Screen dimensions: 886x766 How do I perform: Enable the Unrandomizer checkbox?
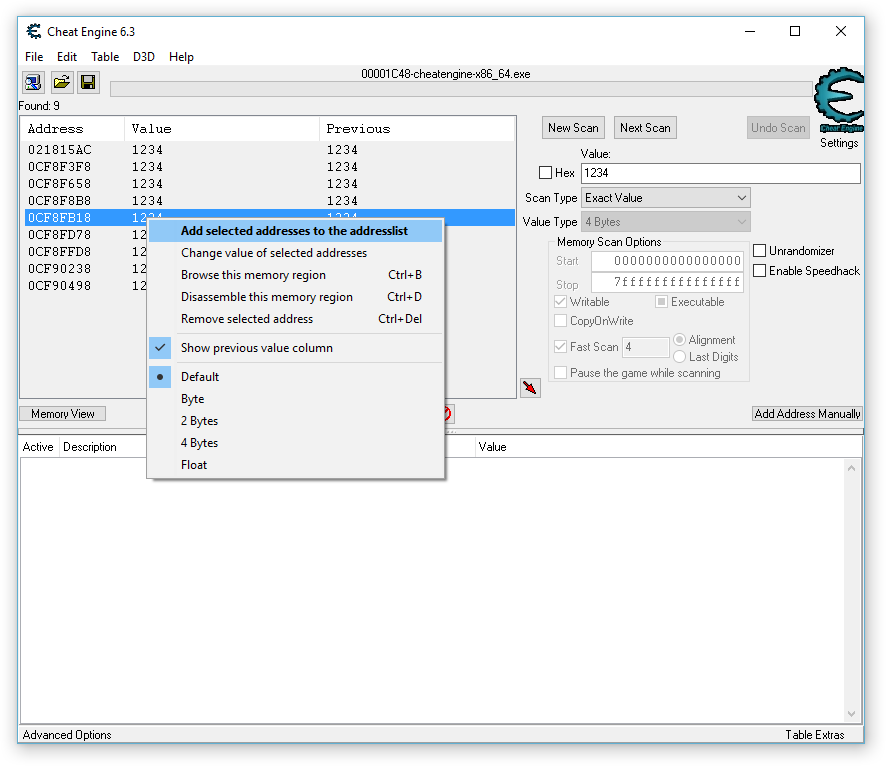(760, 250)
